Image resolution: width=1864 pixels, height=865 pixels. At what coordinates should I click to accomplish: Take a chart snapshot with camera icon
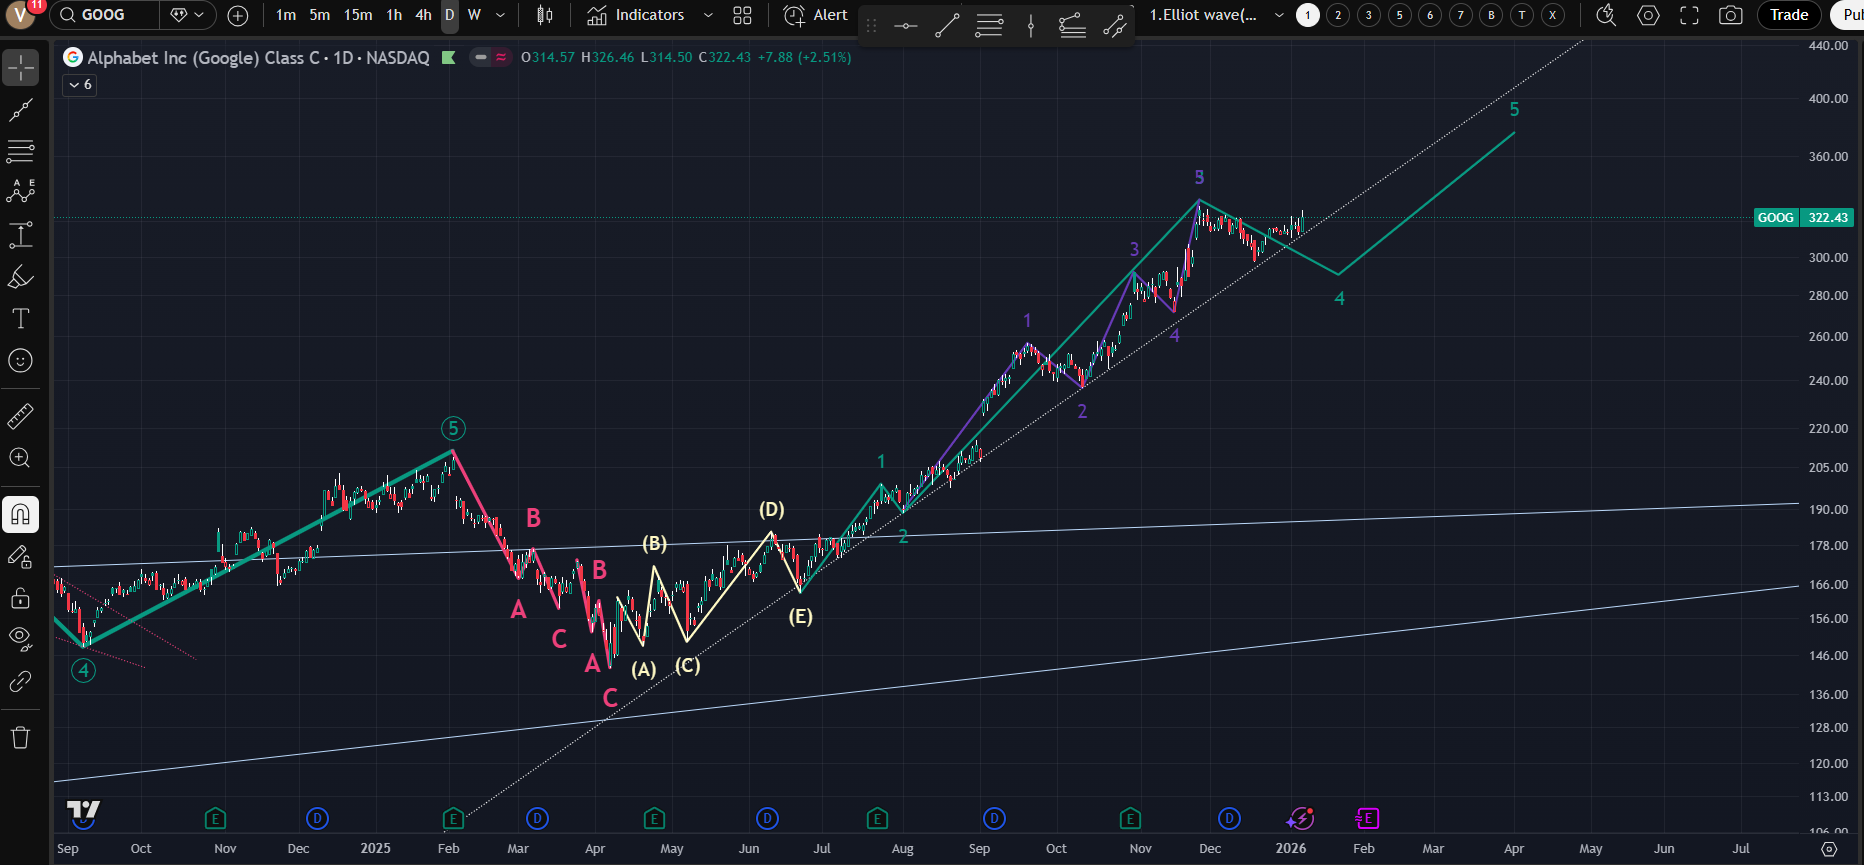tap(1730, 15)
